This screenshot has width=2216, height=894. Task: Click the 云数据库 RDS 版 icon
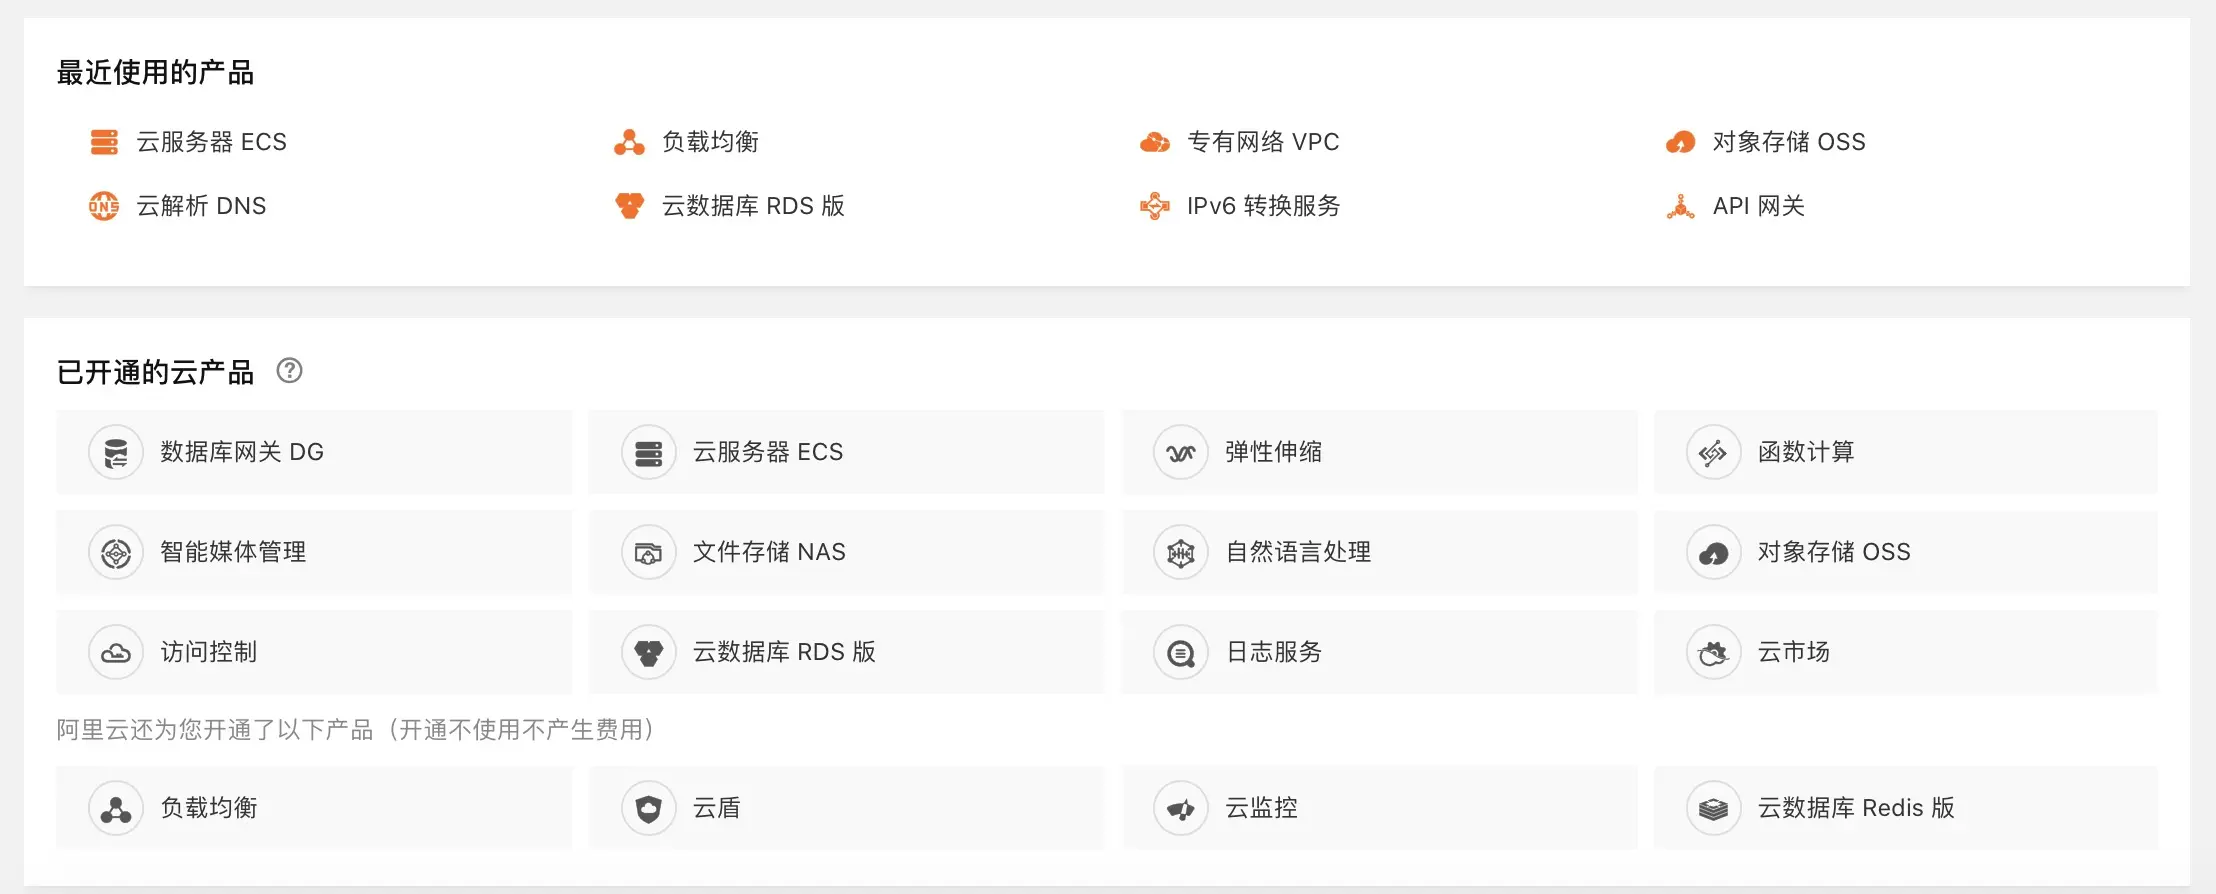click(x=629, y=206)
